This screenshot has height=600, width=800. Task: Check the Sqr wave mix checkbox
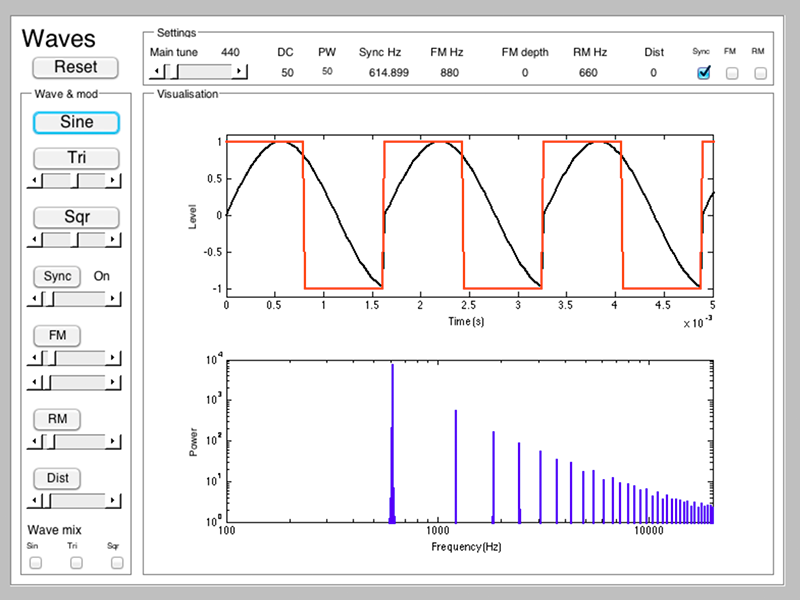click(117, 563)
